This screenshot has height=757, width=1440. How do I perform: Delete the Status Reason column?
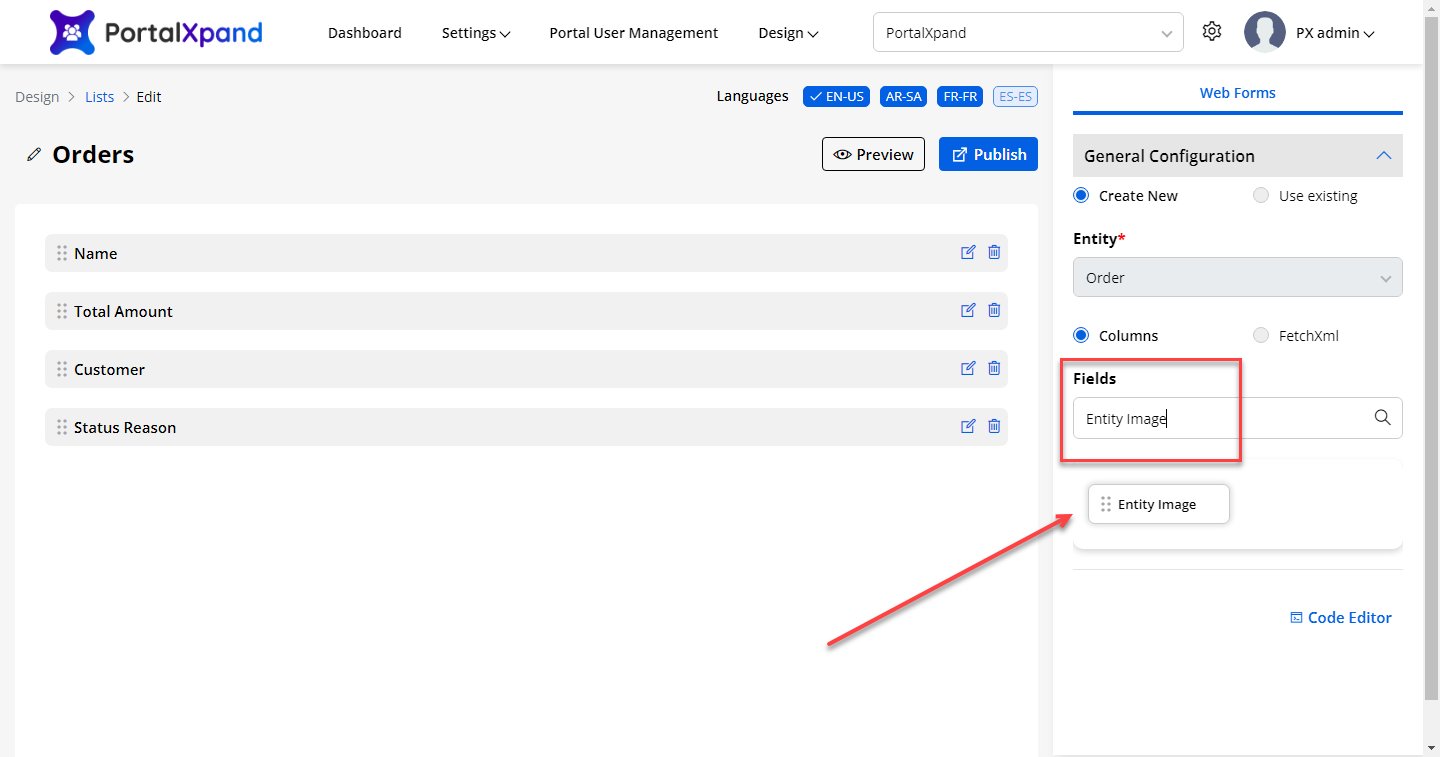(x=994, y=427)
